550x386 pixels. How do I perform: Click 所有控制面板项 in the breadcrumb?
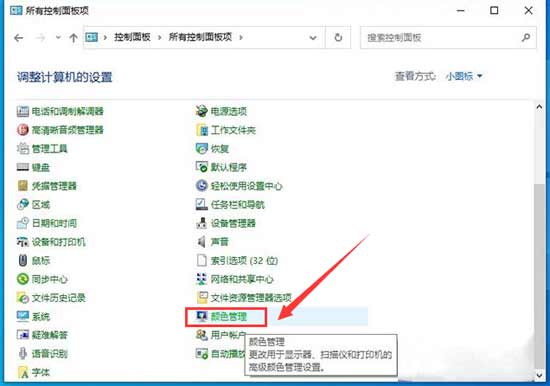[200, 37]
